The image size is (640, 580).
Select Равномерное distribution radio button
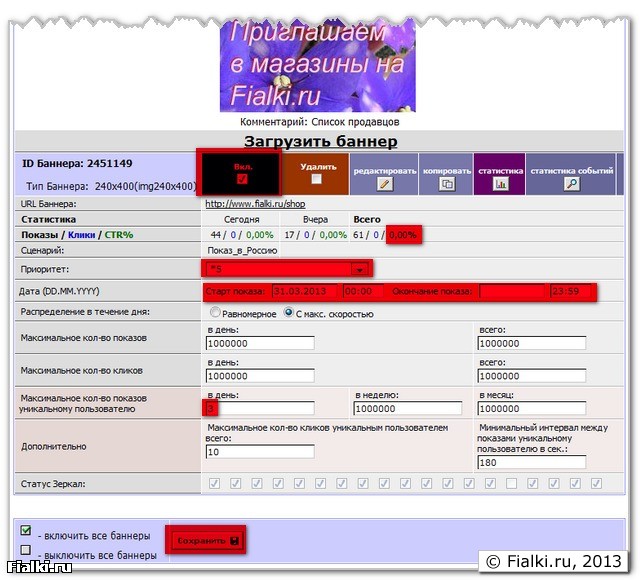pos(213,313)
